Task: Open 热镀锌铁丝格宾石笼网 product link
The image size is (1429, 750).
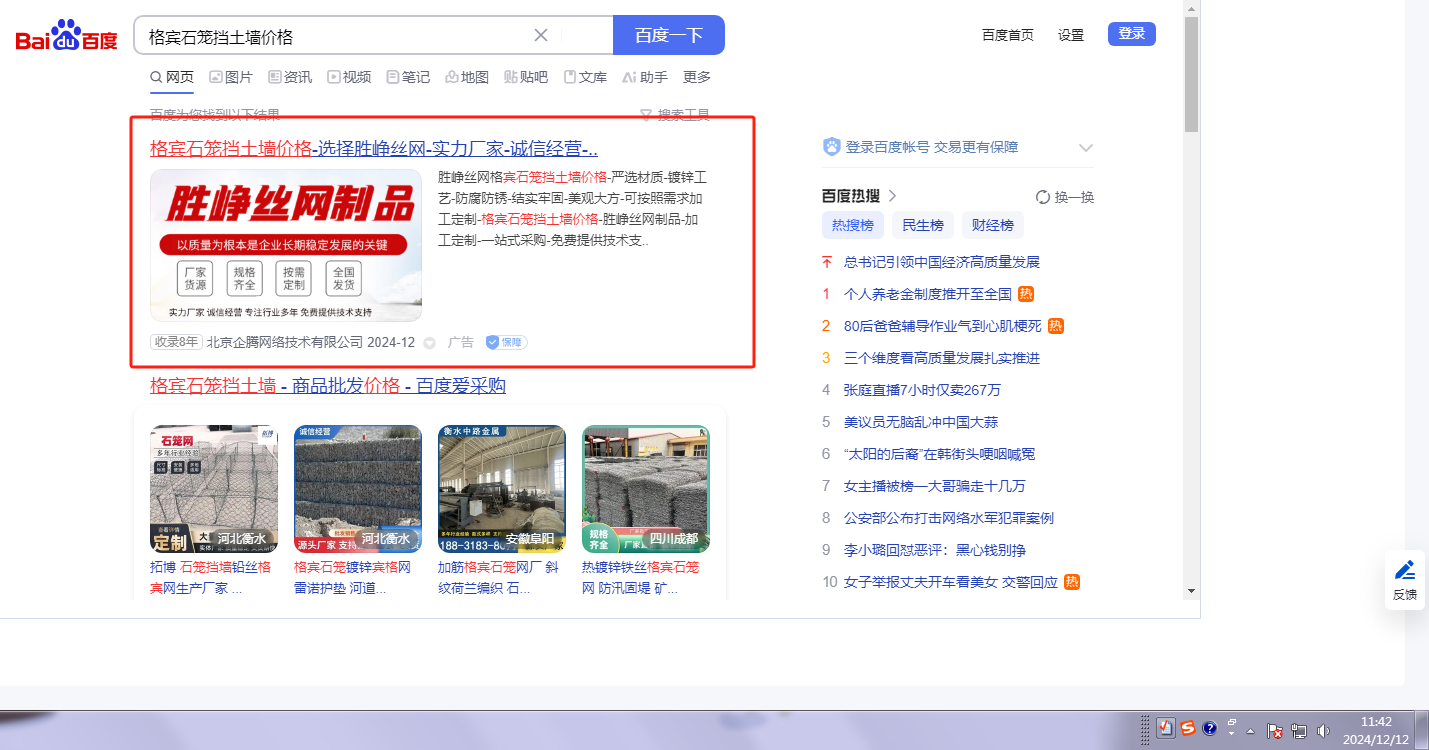Action: (641, 578)
